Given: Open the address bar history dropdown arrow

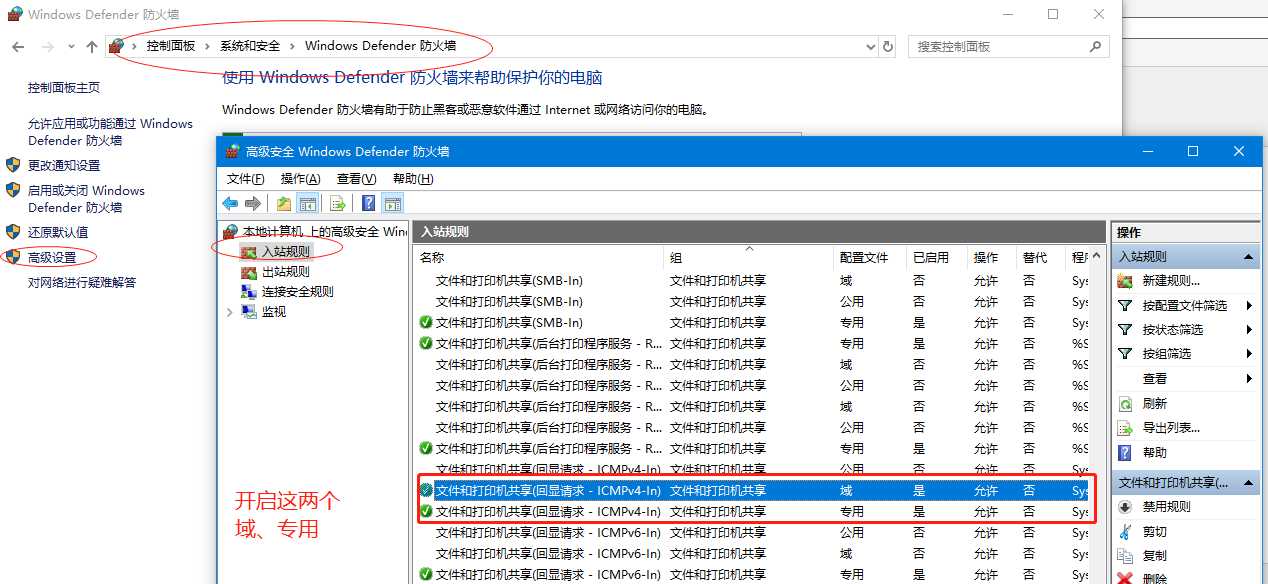Looking at the screenshot, I should coord(870,47).
